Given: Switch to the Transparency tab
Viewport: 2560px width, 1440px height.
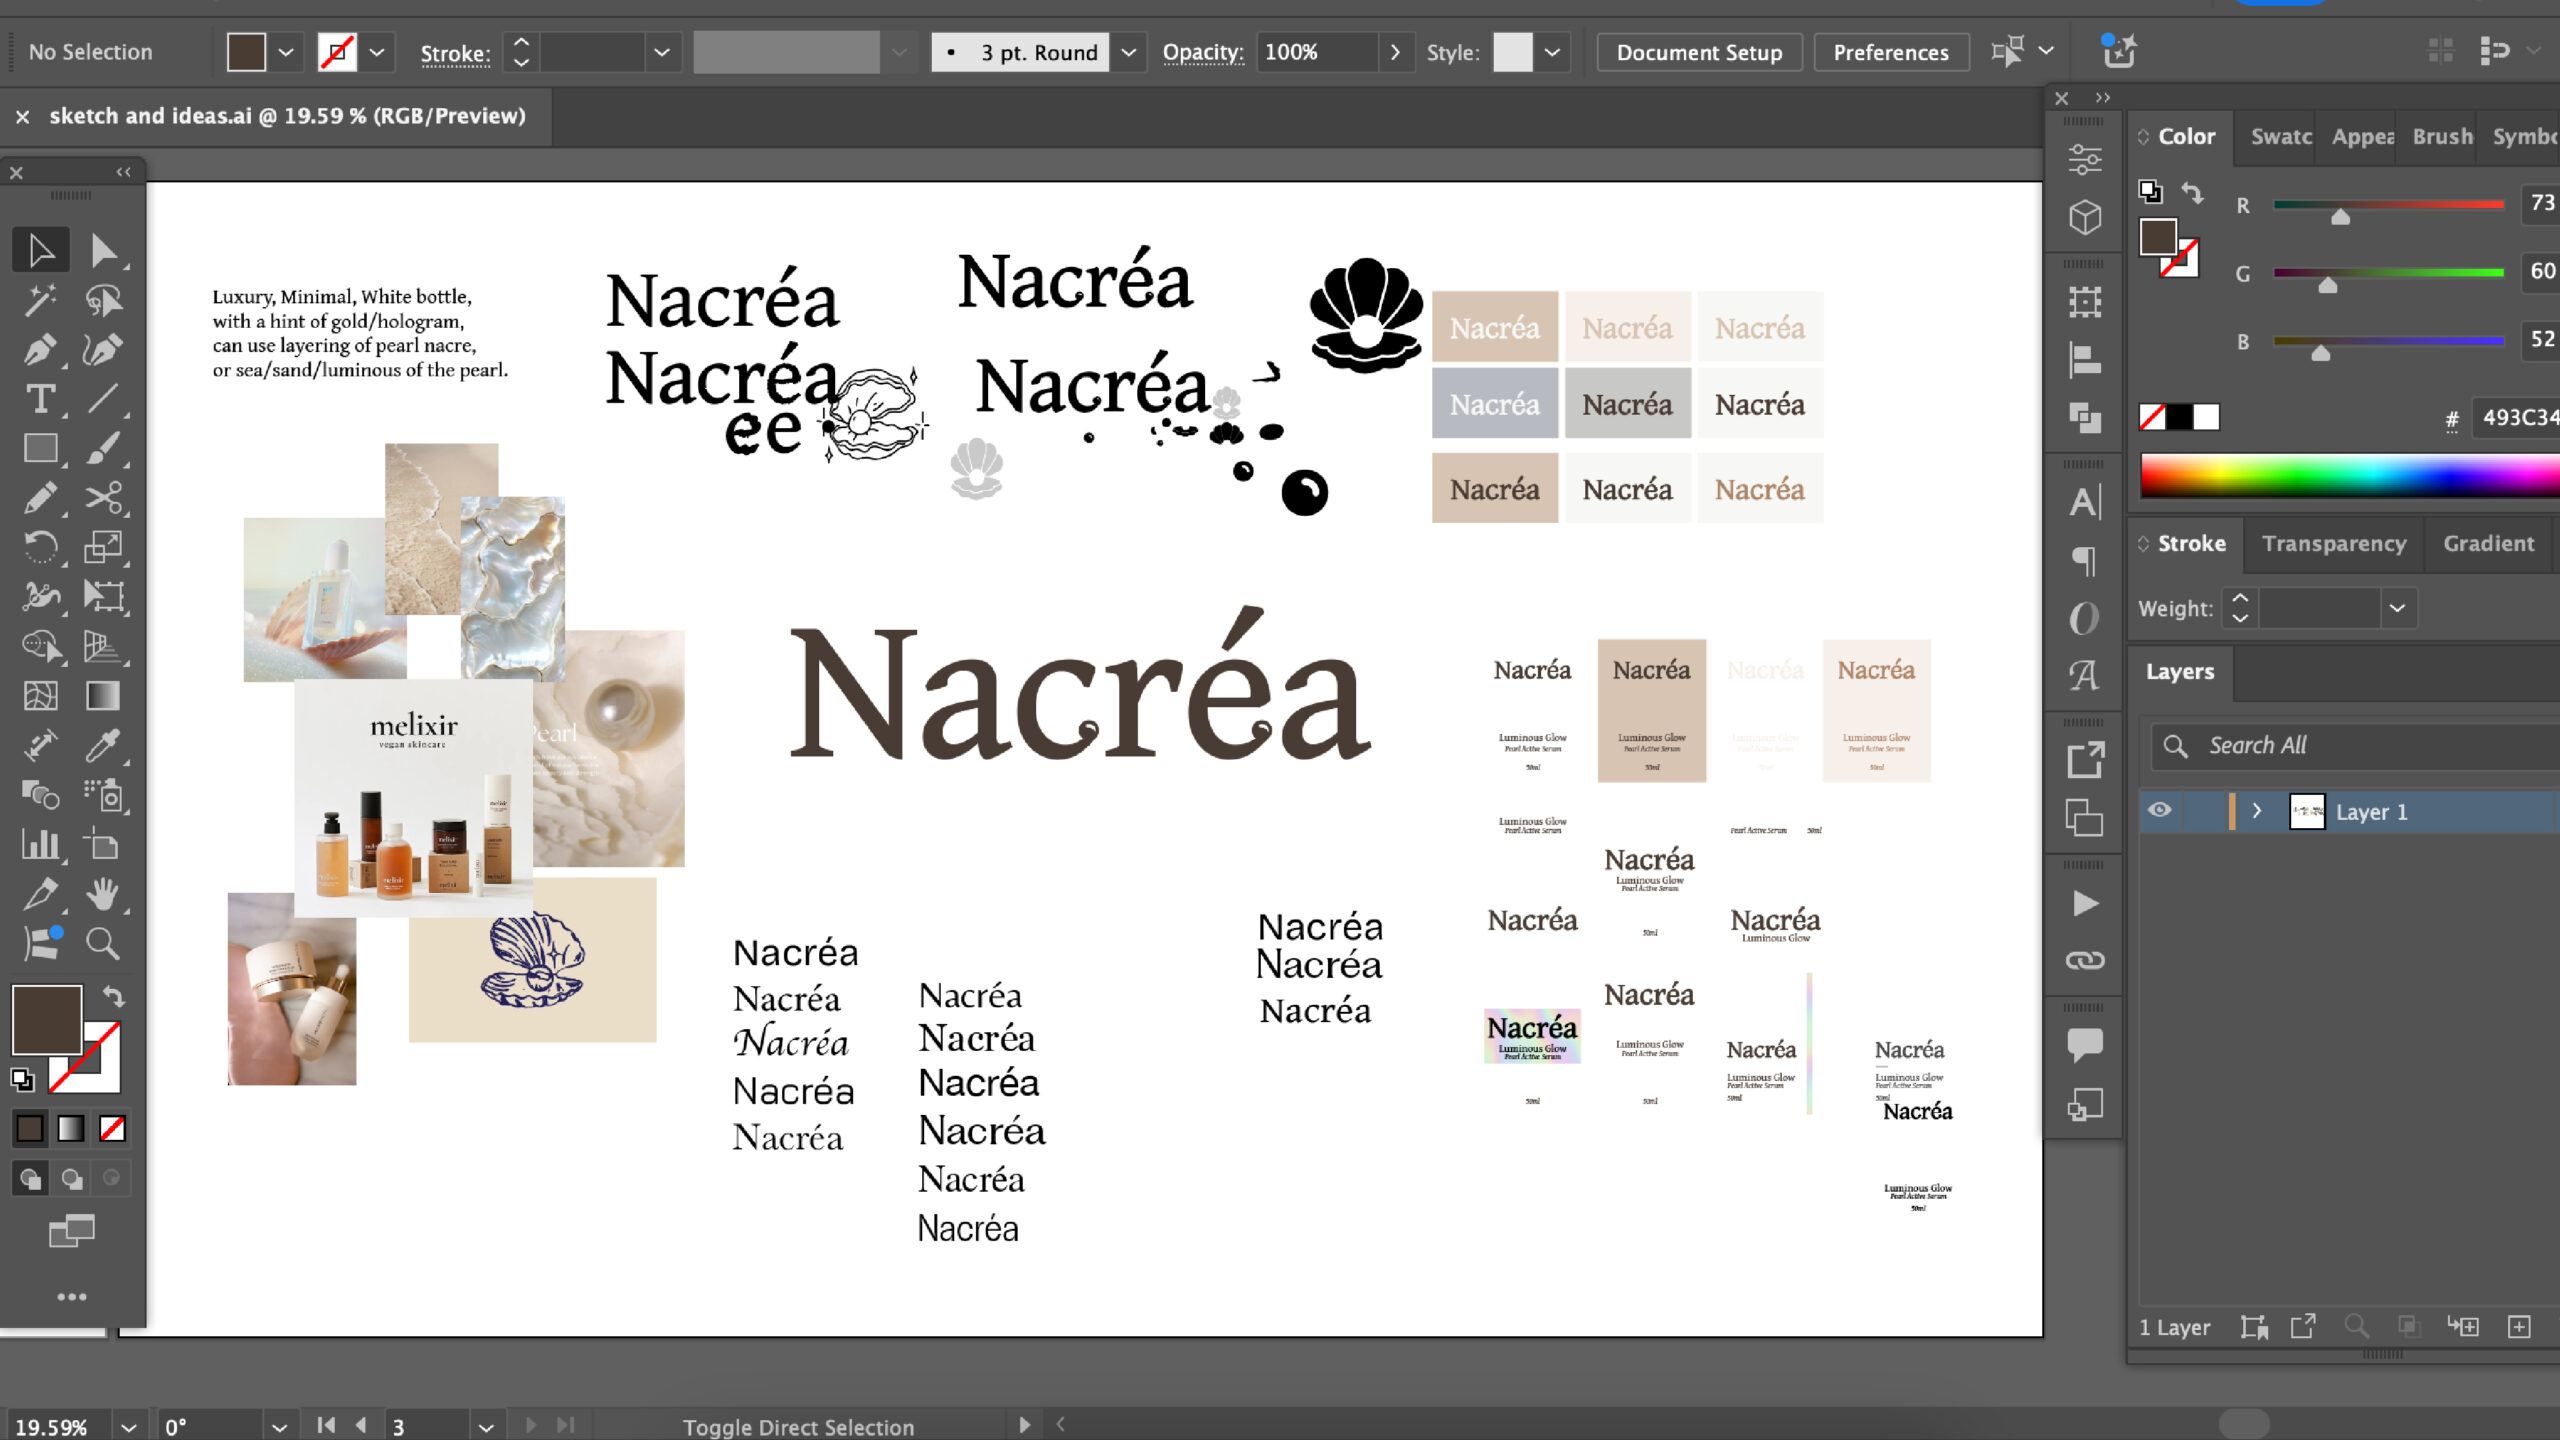Looking at the screenshot, I should tap(2333, 543).
